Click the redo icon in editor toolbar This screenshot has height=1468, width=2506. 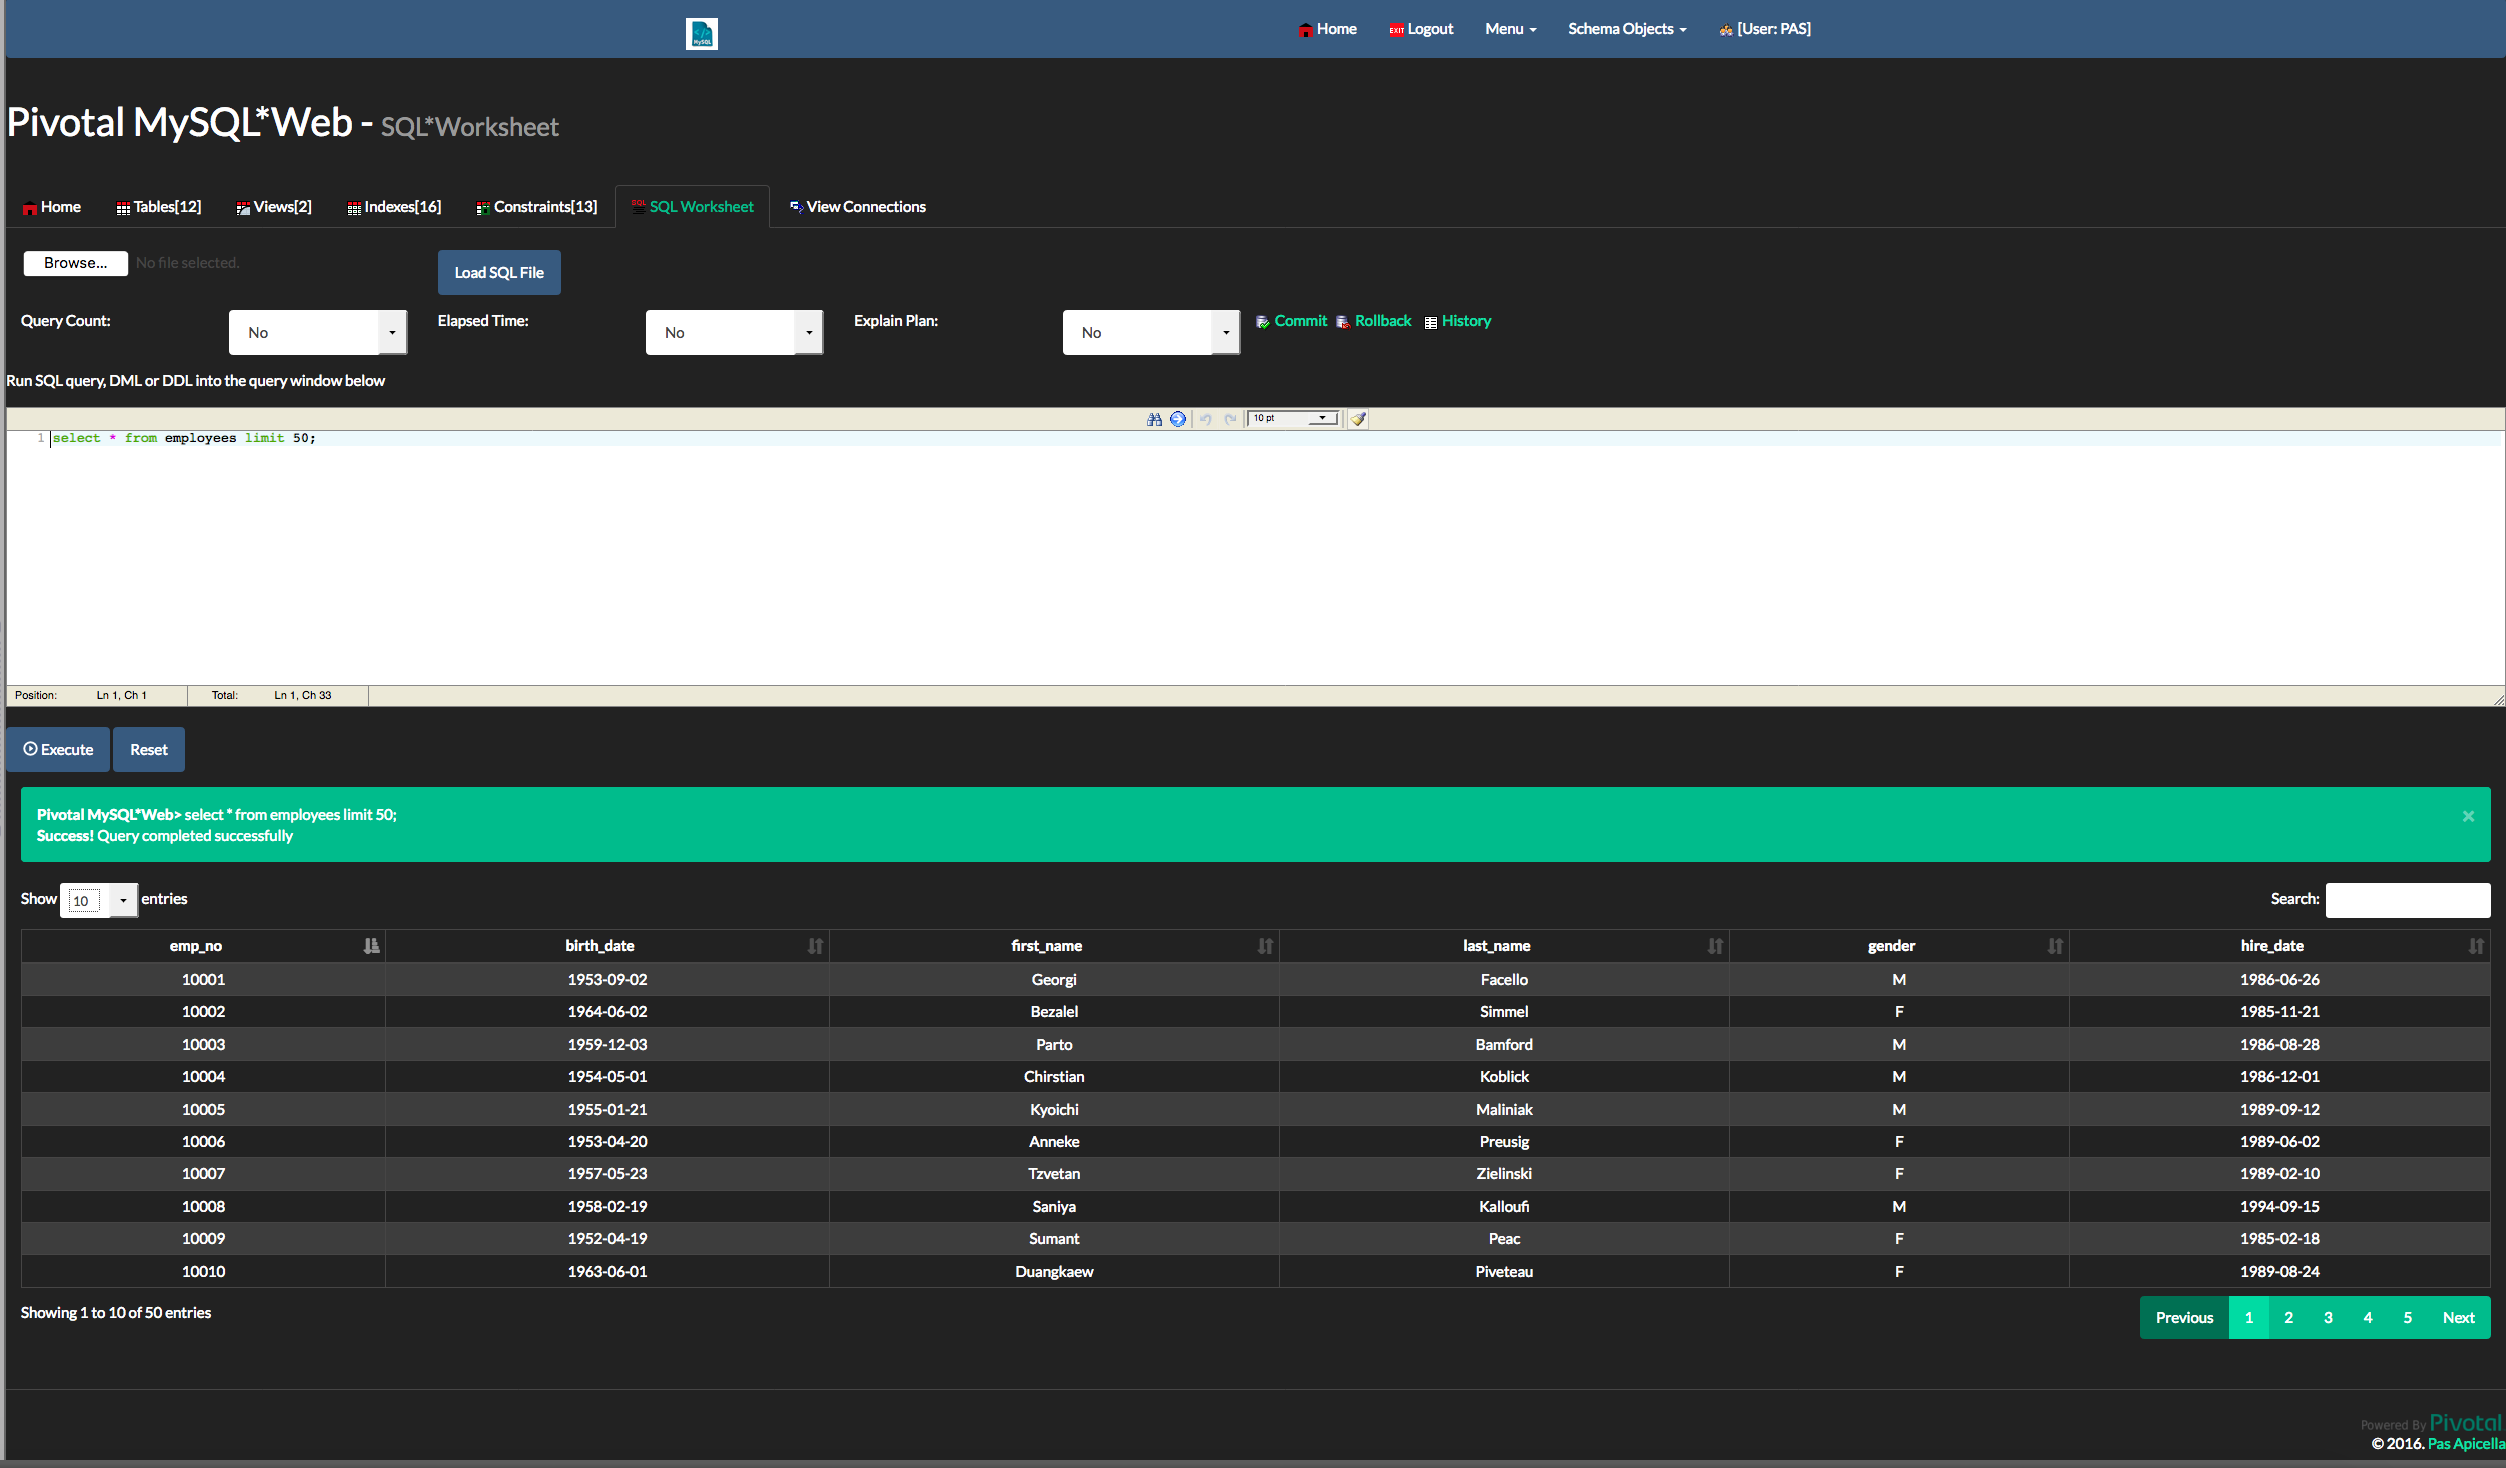1230,419
